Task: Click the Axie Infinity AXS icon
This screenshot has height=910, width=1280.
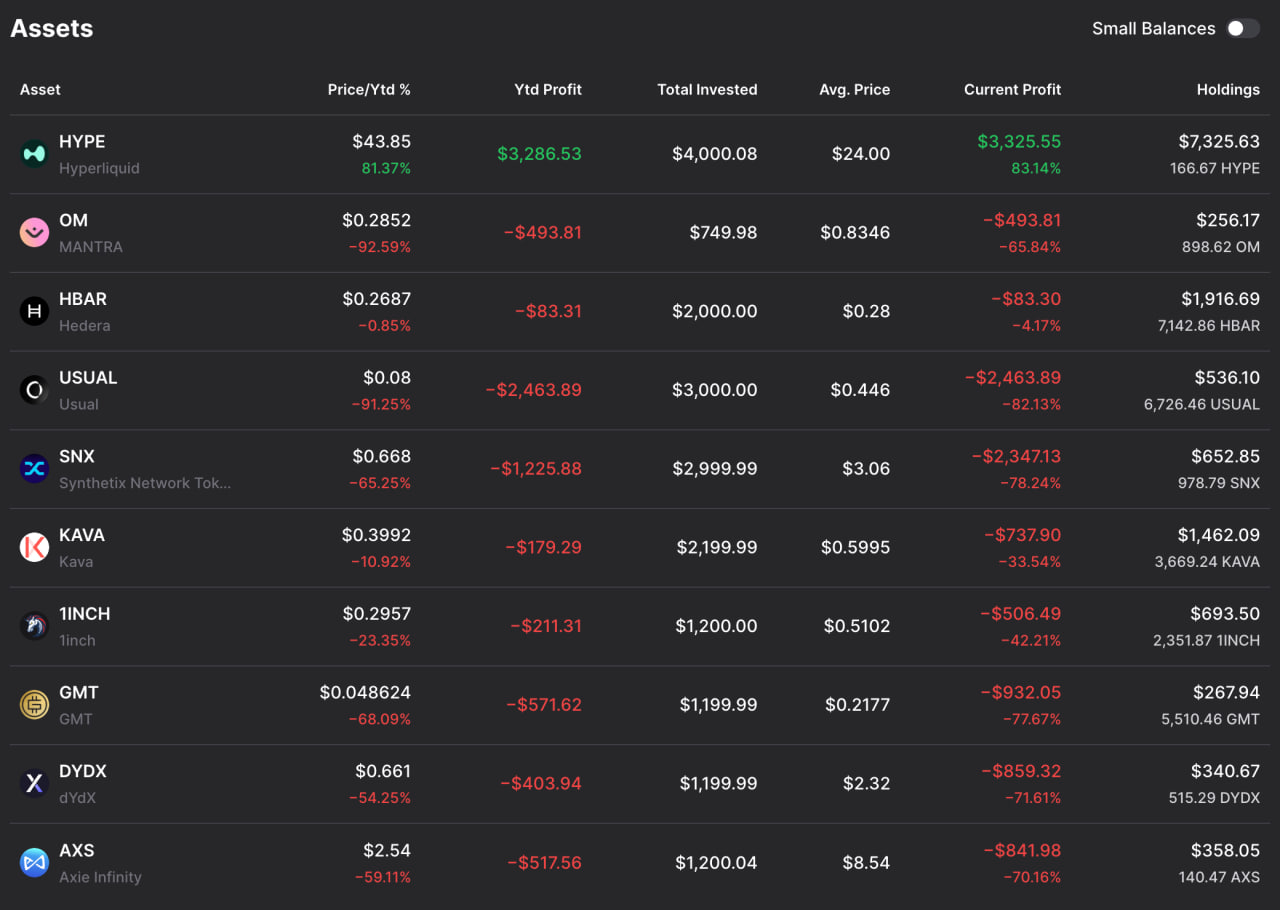Action: [x=34, y=862]
